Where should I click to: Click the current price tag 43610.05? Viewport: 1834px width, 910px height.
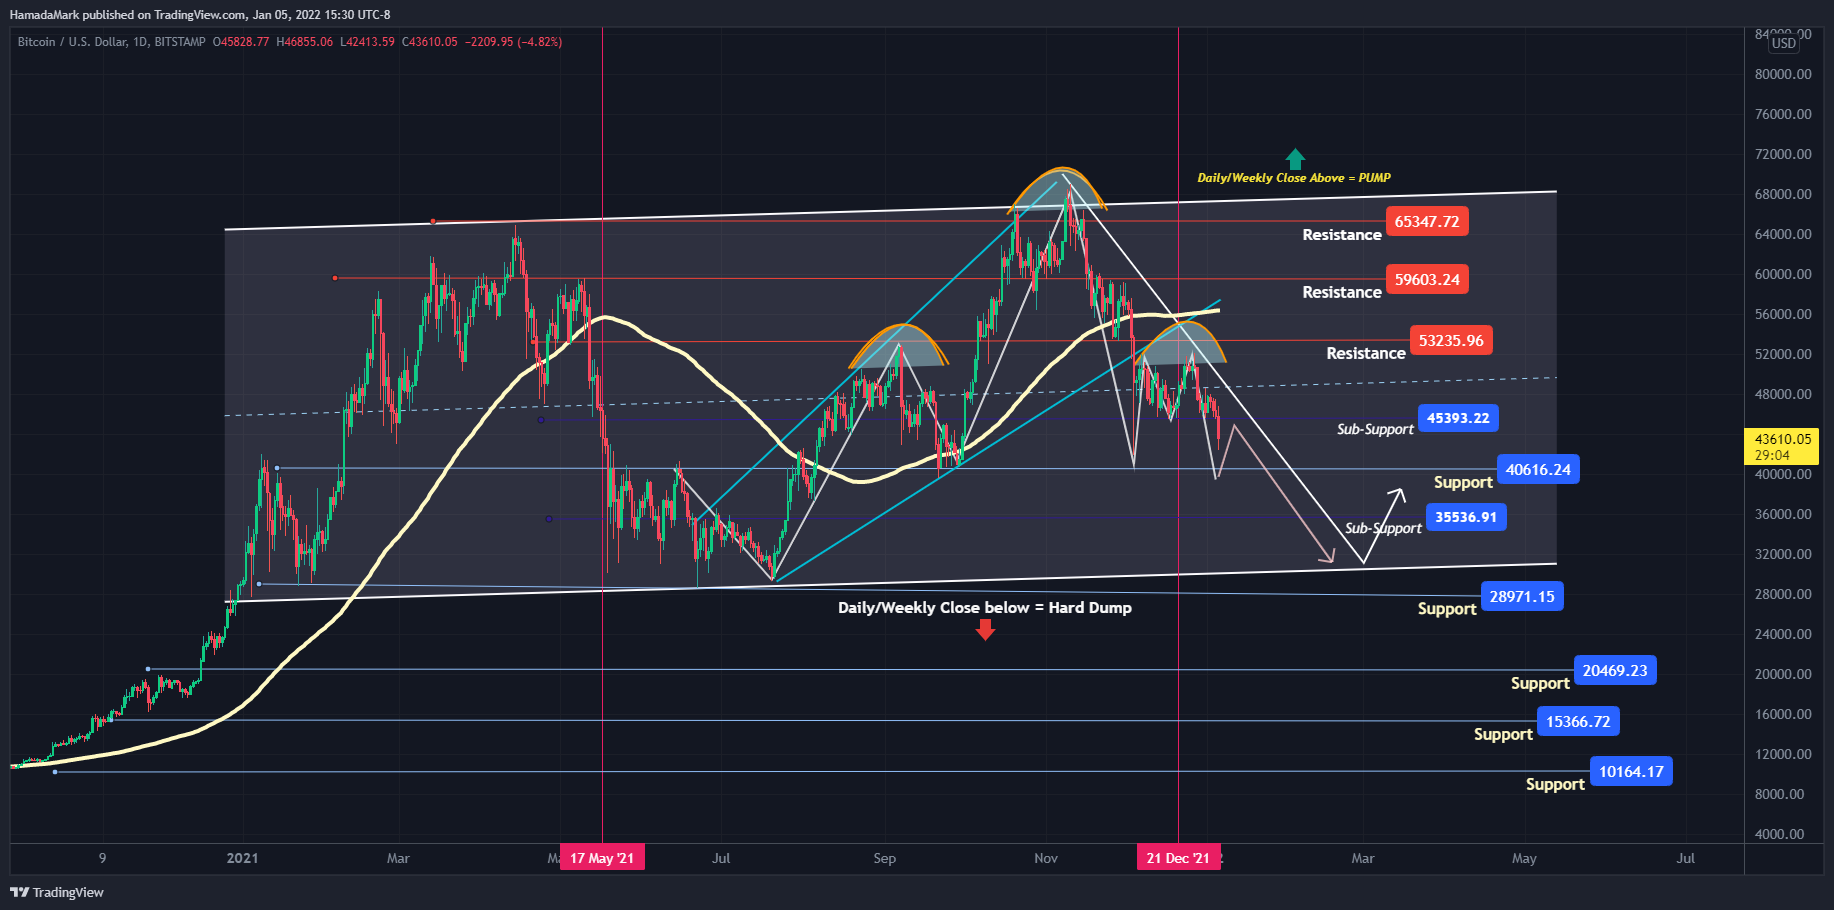[x=1782, y=446]
